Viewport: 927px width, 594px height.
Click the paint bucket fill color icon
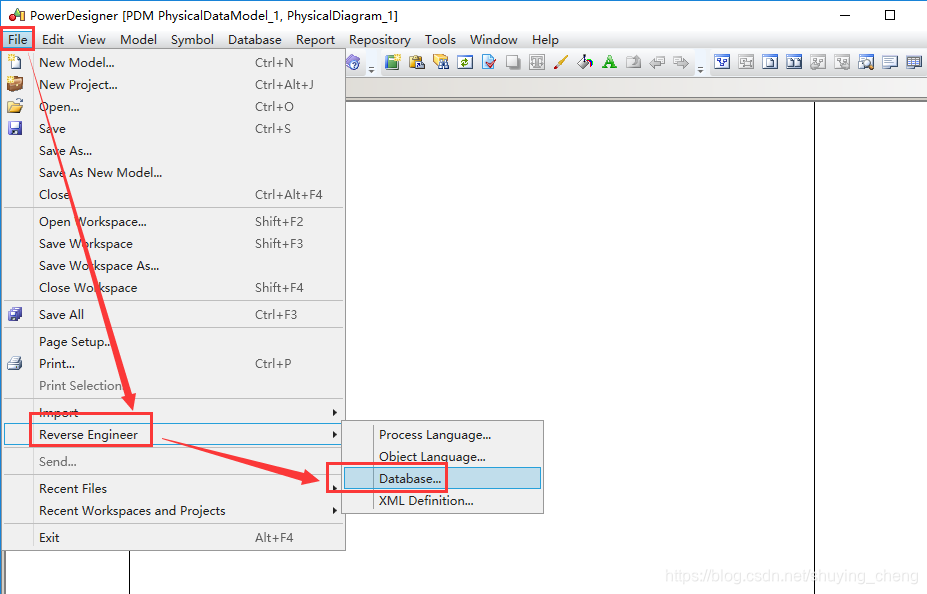pos(585,62)
